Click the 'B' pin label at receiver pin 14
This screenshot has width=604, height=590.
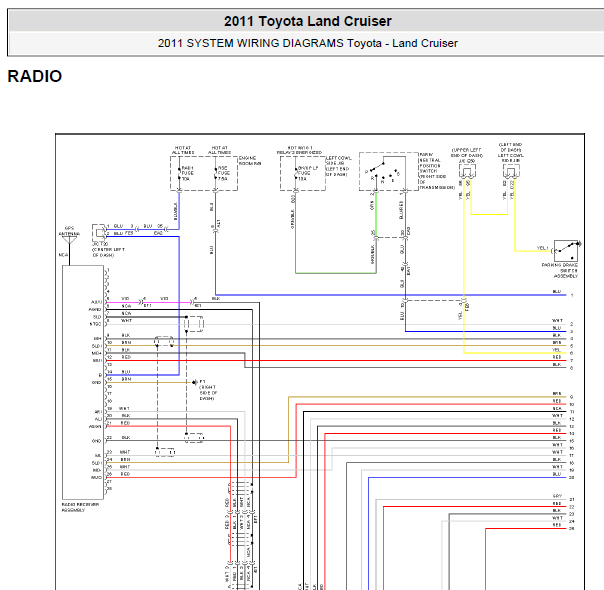click(x=100, y=375)
